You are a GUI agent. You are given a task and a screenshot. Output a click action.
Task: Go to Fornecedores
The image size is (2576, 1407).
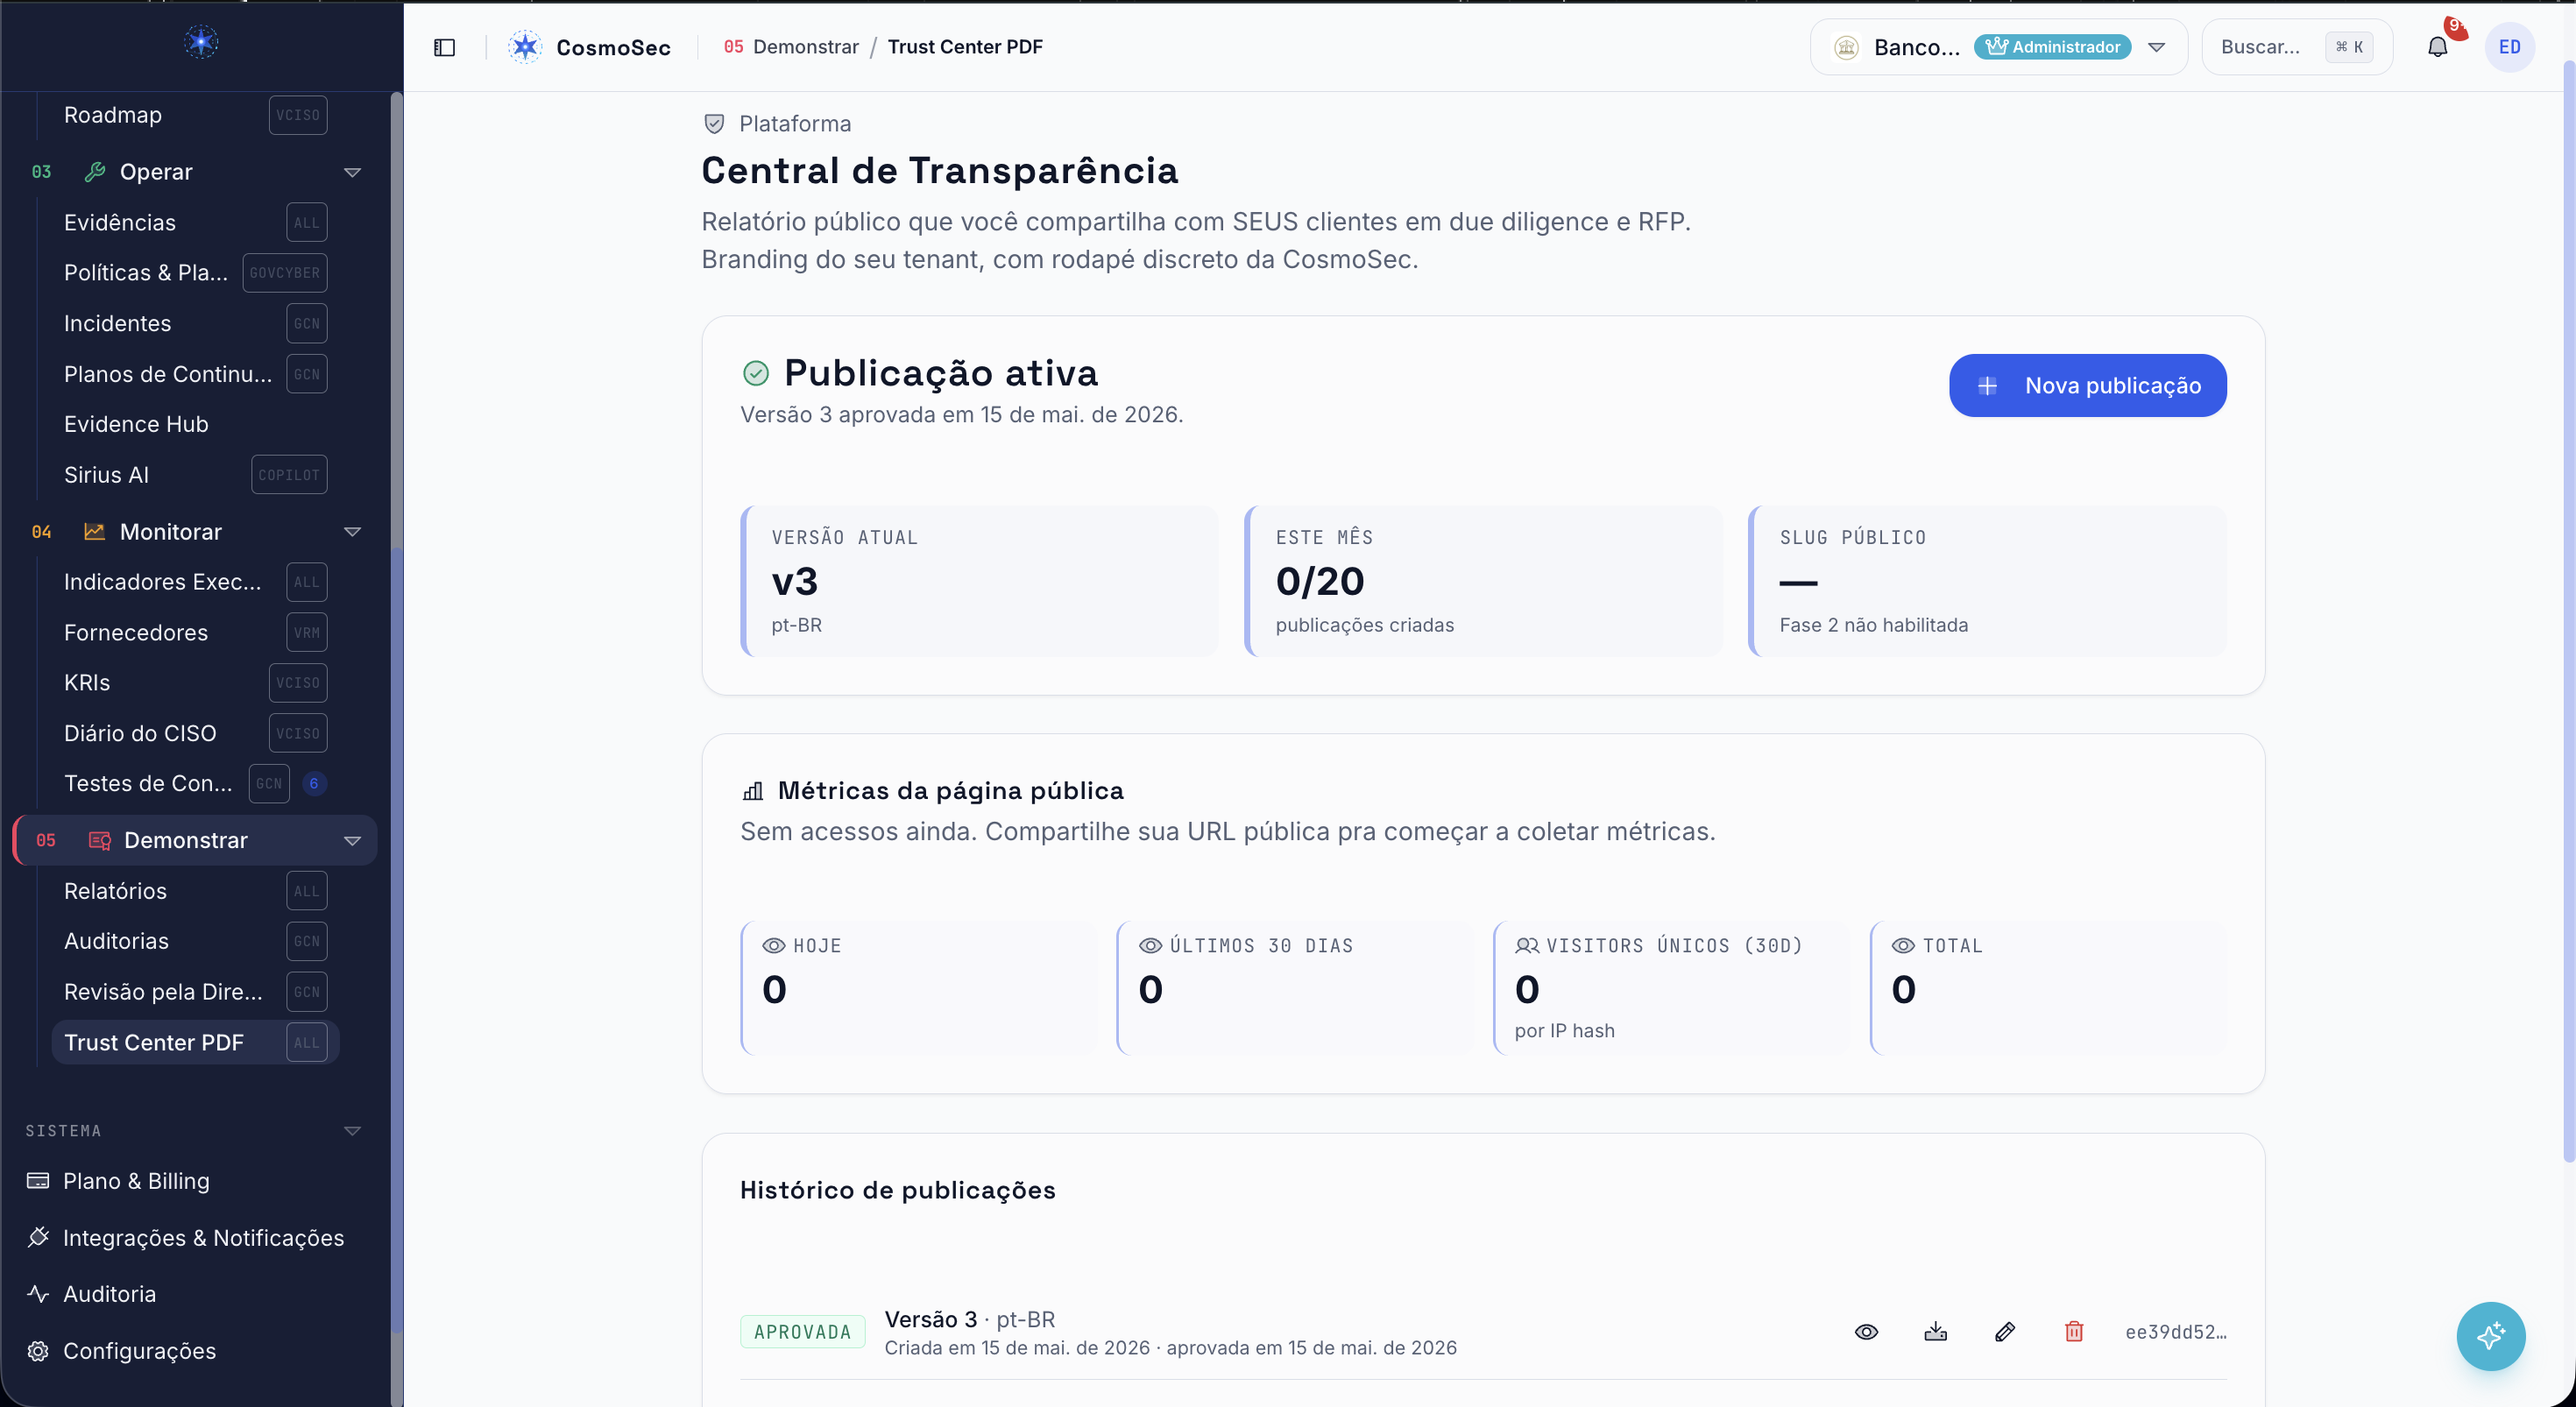pyautogui.click(x=195, y=632)
